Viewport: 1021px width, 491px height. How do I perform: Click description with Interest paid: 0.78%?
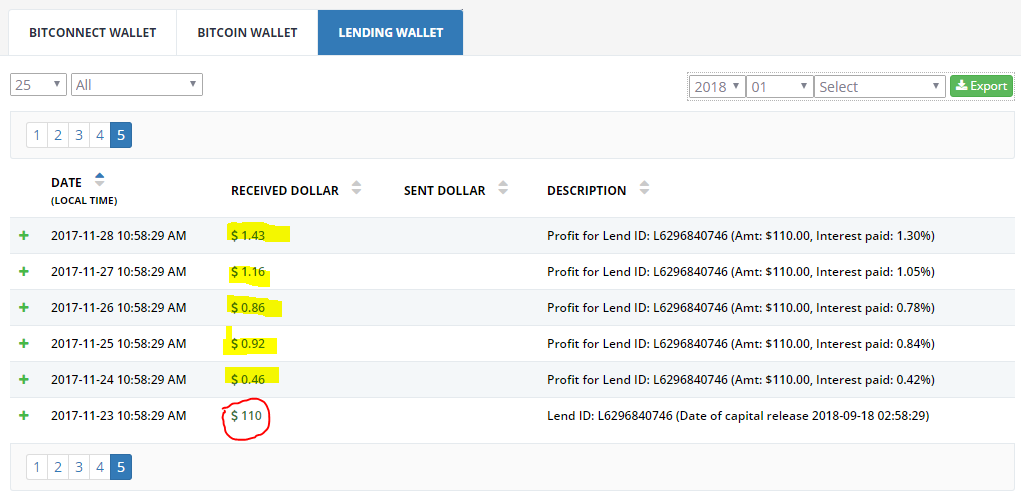[x=741, y=307]
